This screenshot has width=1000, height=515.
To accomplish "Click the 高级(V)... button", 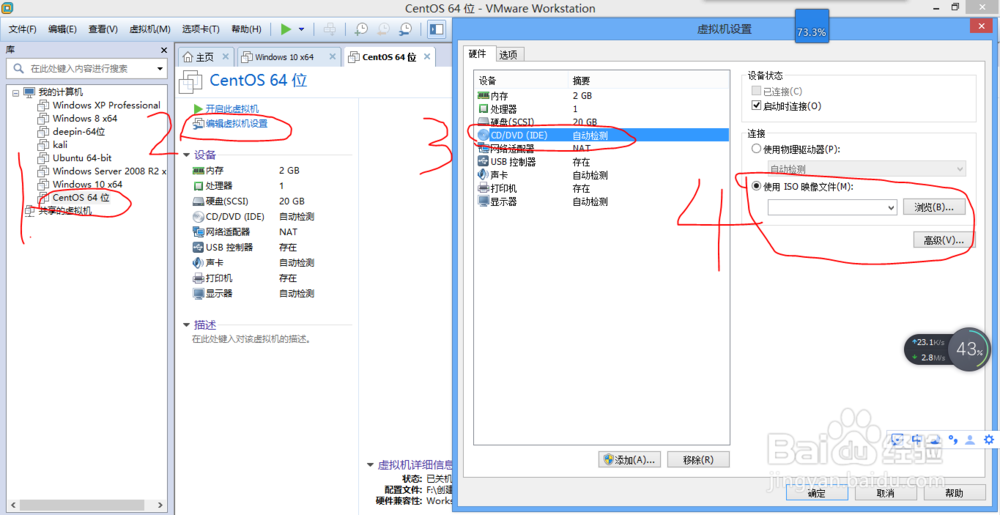I will click(x=943, y=240).
